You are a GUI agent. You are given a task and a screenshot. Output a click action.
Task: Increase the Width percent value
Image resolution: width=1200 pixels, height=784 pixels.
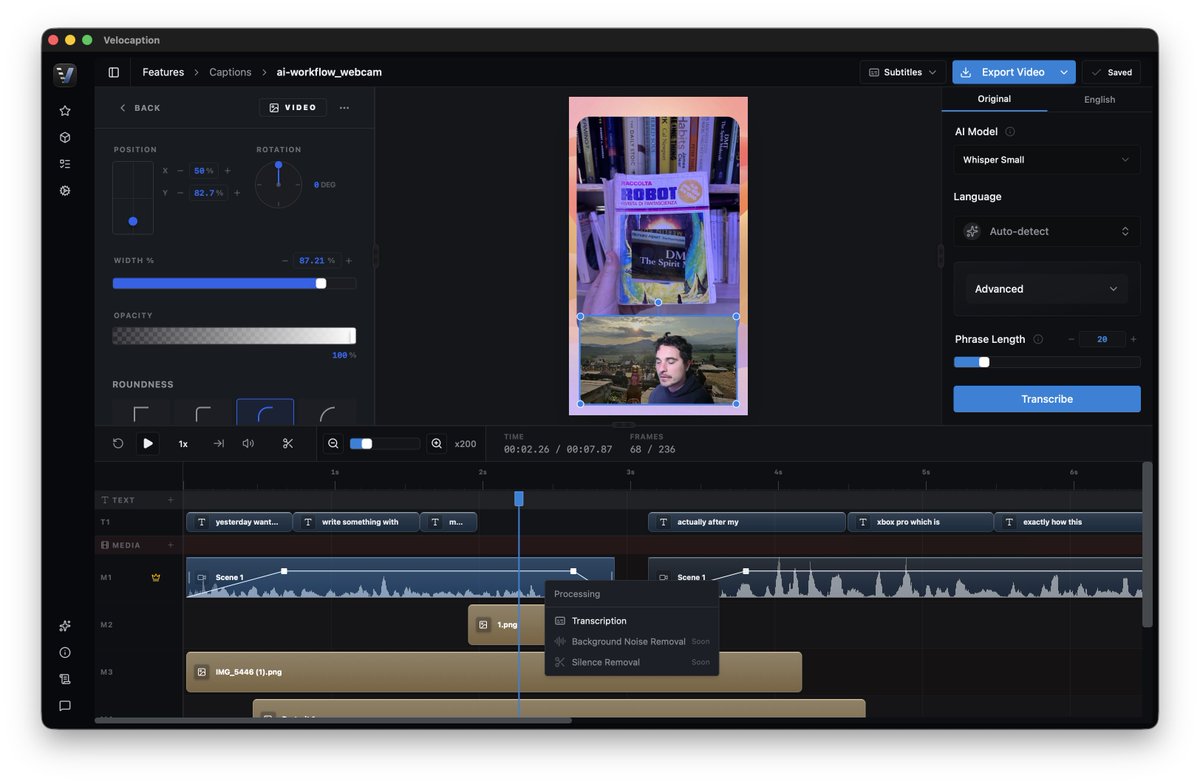(x=349, y=260)
